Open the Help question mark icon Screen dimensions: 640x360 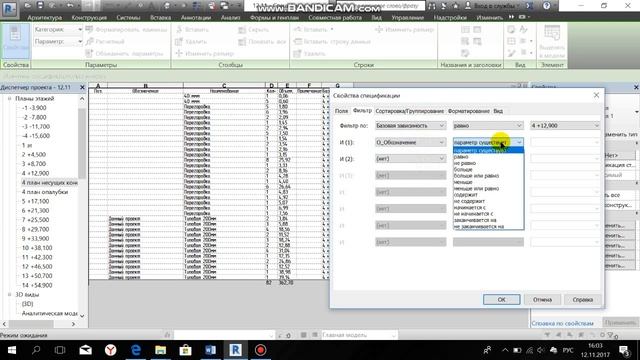(547, 5)
